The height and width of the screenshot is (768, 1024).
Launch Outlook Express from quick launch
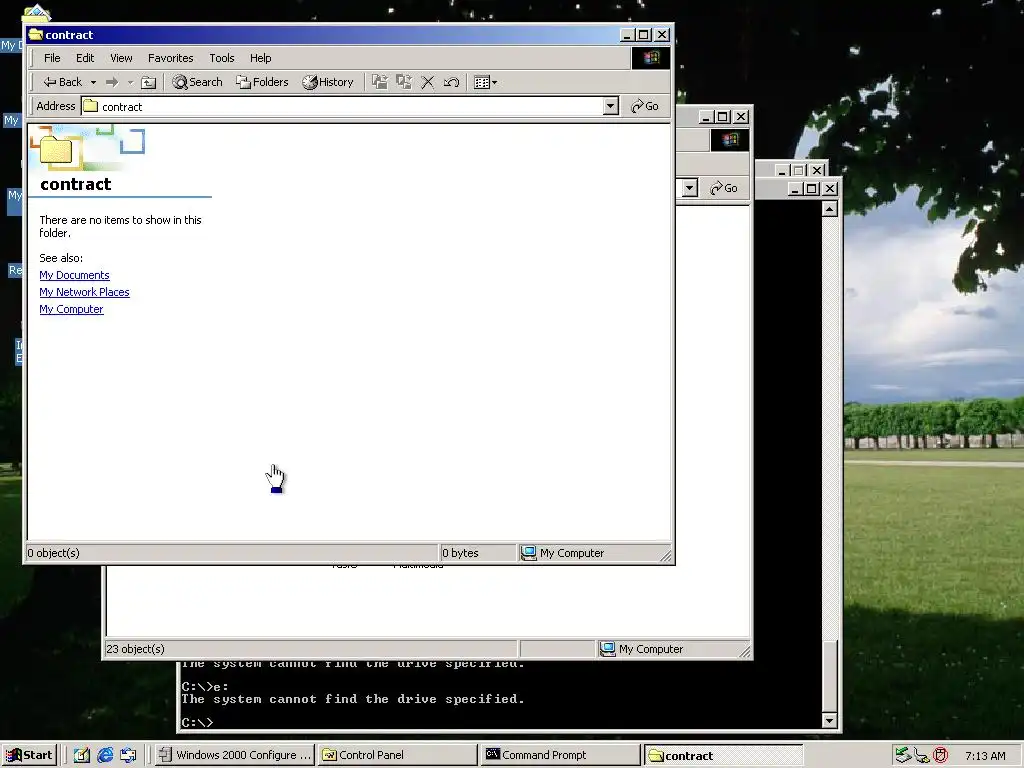point(128,755)
